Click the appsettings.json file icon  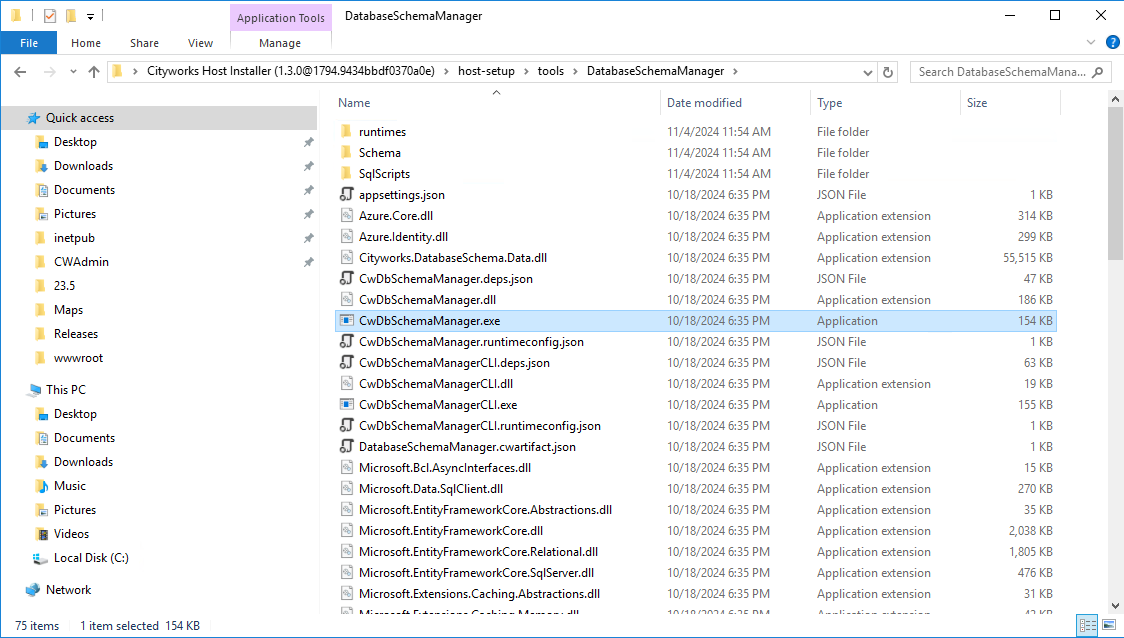click(346, 195)
